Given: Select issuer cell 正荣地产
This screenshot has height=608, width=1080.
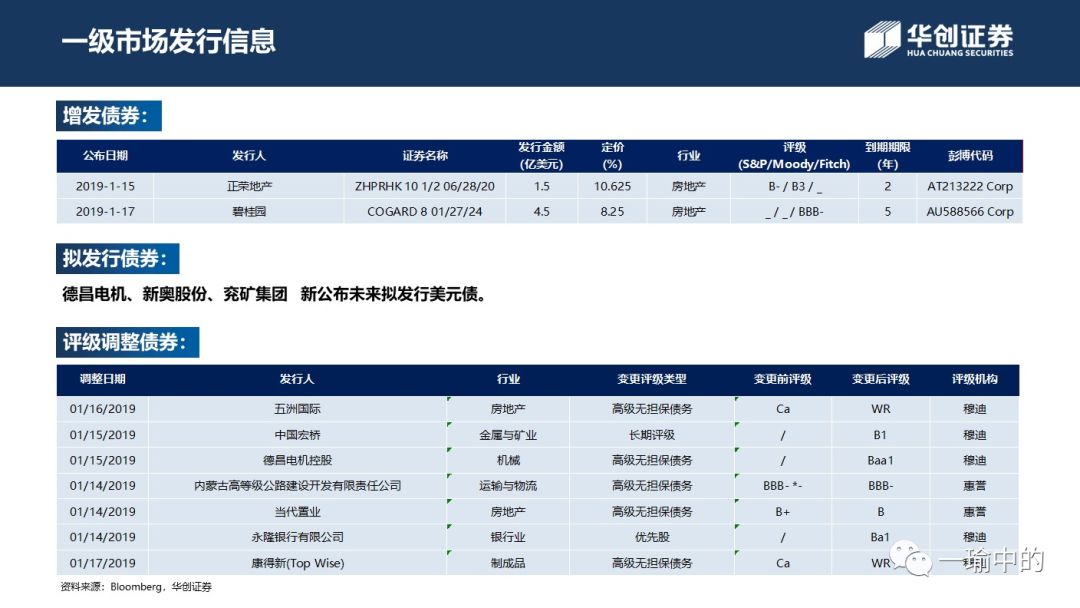Looking at the screenshot, I should coord(249,186).
